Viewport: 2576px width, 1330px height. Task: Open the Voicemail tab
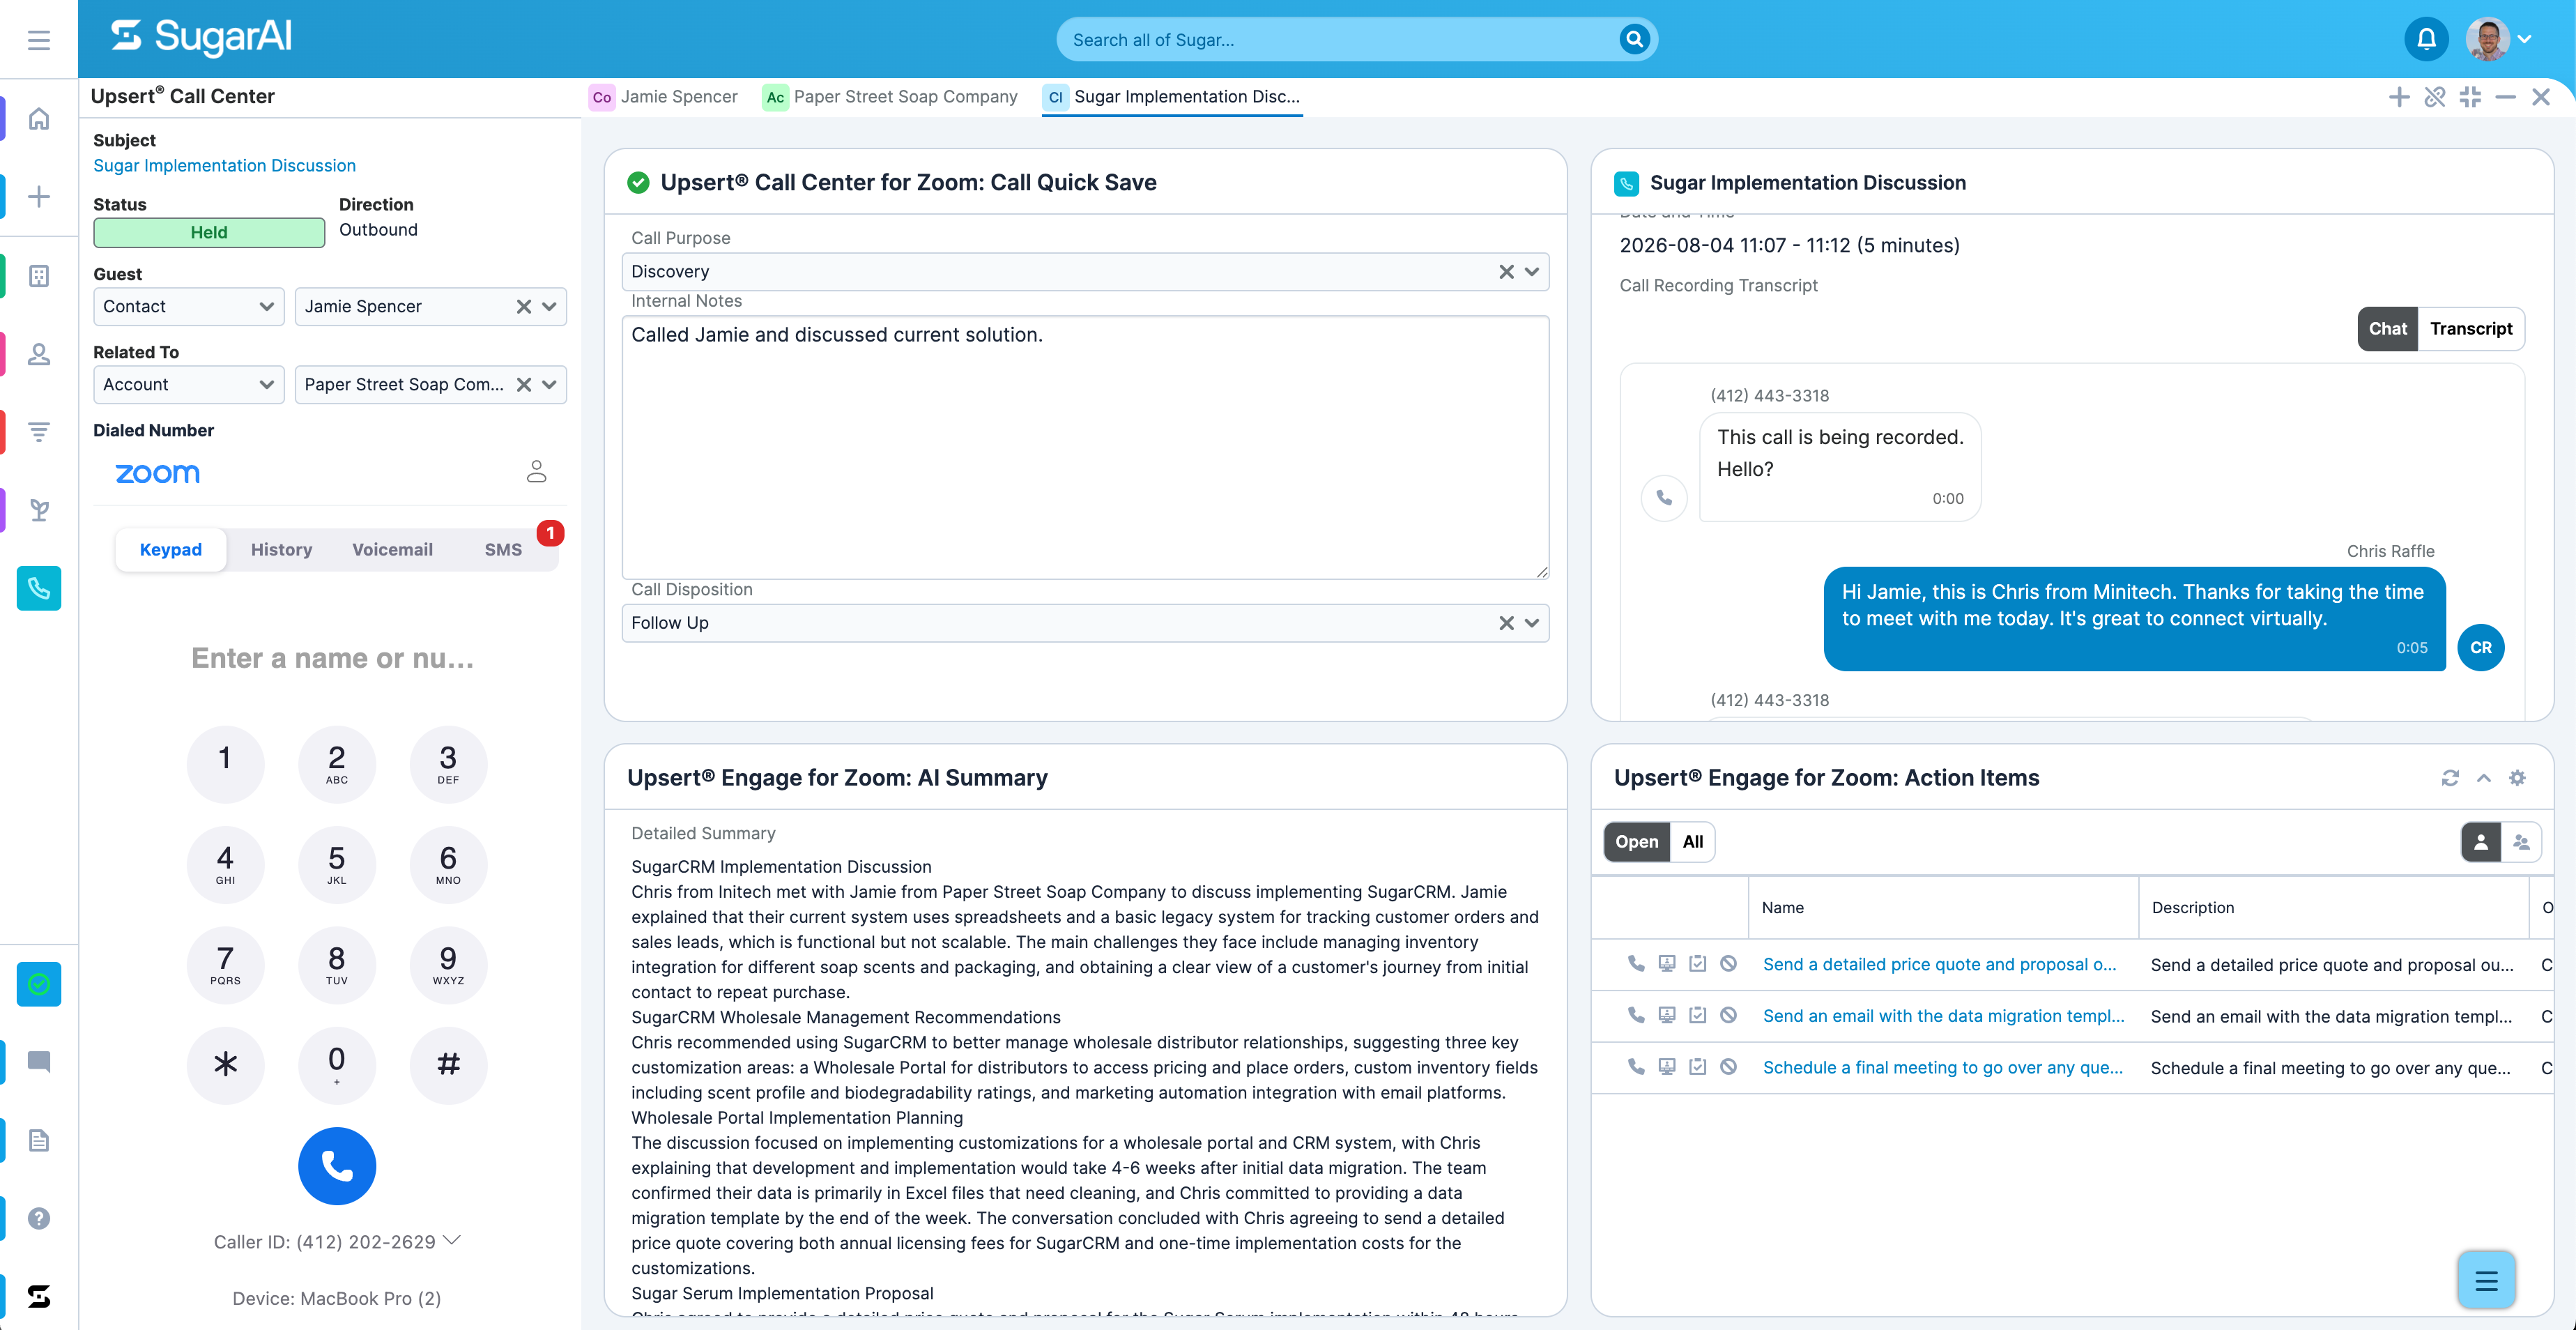[392, 550]
